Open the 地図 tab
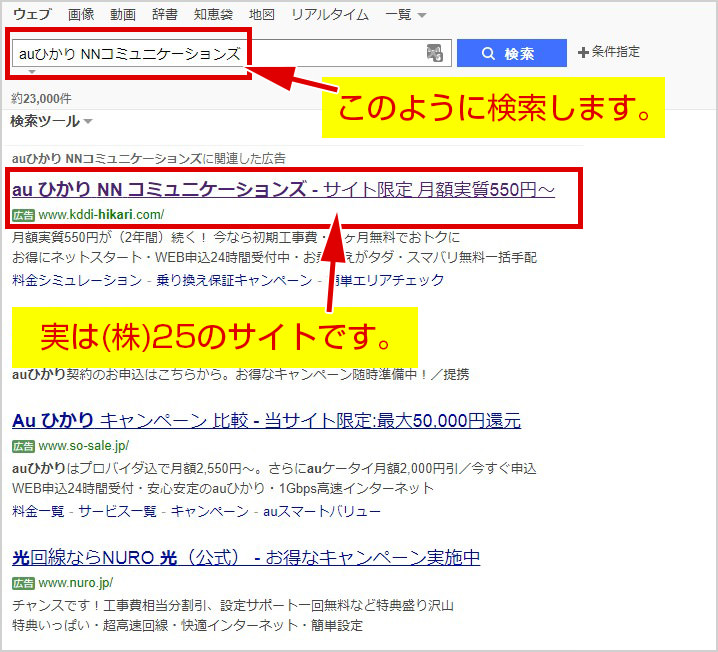718x652 pixels. [261, 14]
